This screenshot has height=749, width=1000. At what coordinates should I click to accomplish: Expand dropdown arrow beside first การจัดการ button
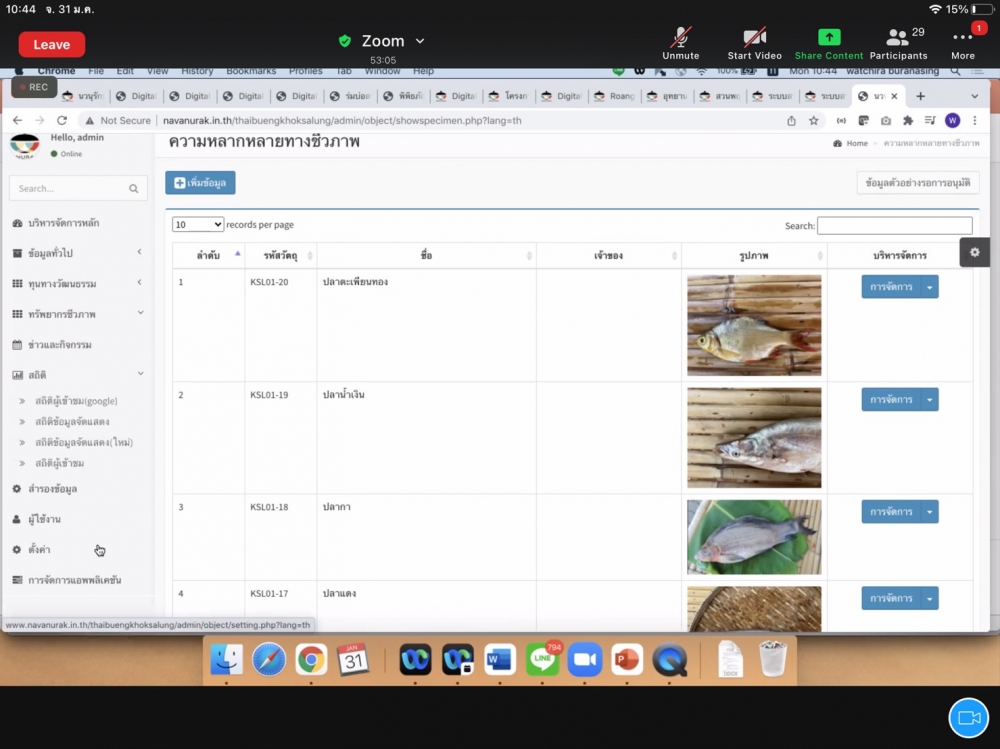(x=930, y=287)
